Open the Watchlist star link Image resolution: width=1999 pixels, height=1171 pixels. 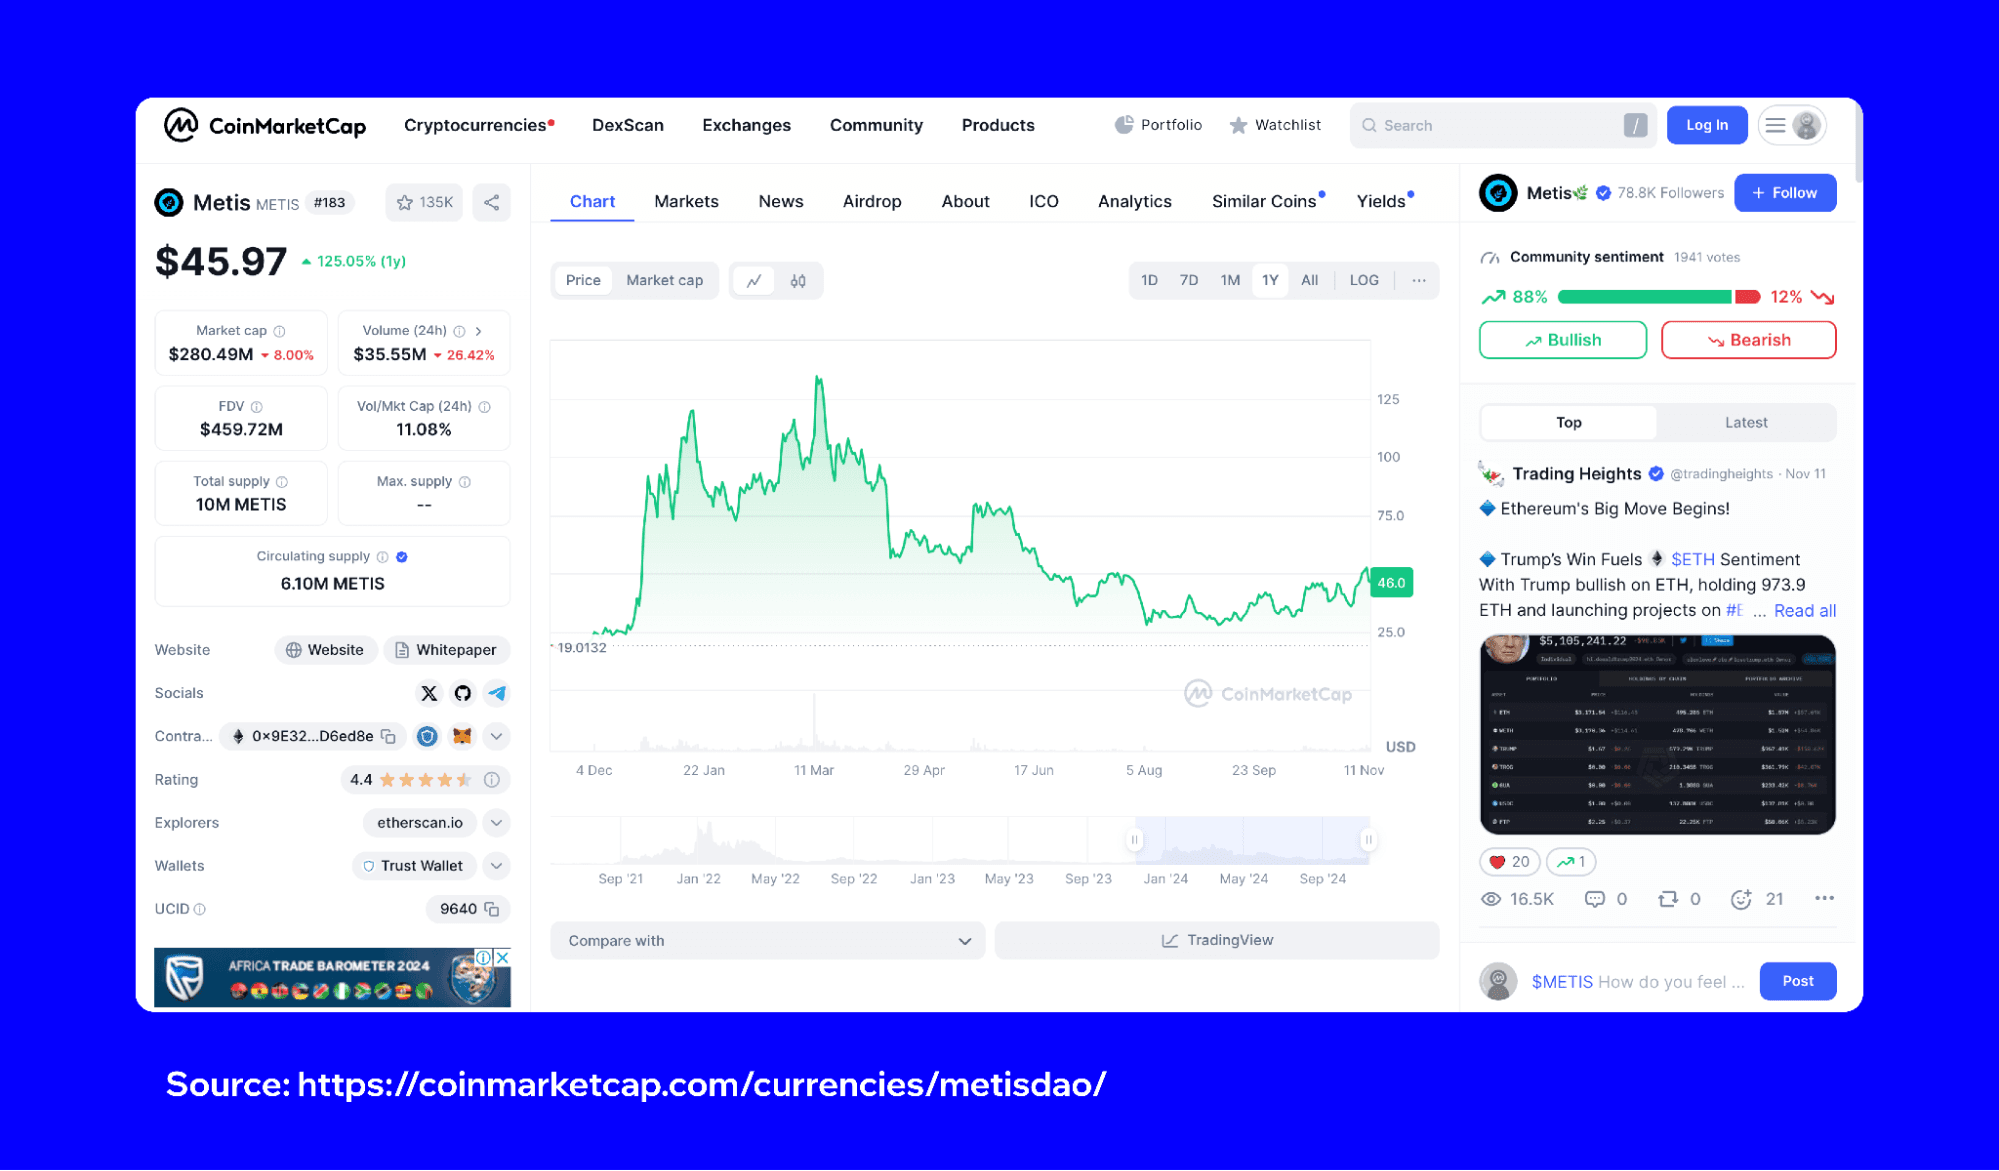click(x=1275, y=125)
